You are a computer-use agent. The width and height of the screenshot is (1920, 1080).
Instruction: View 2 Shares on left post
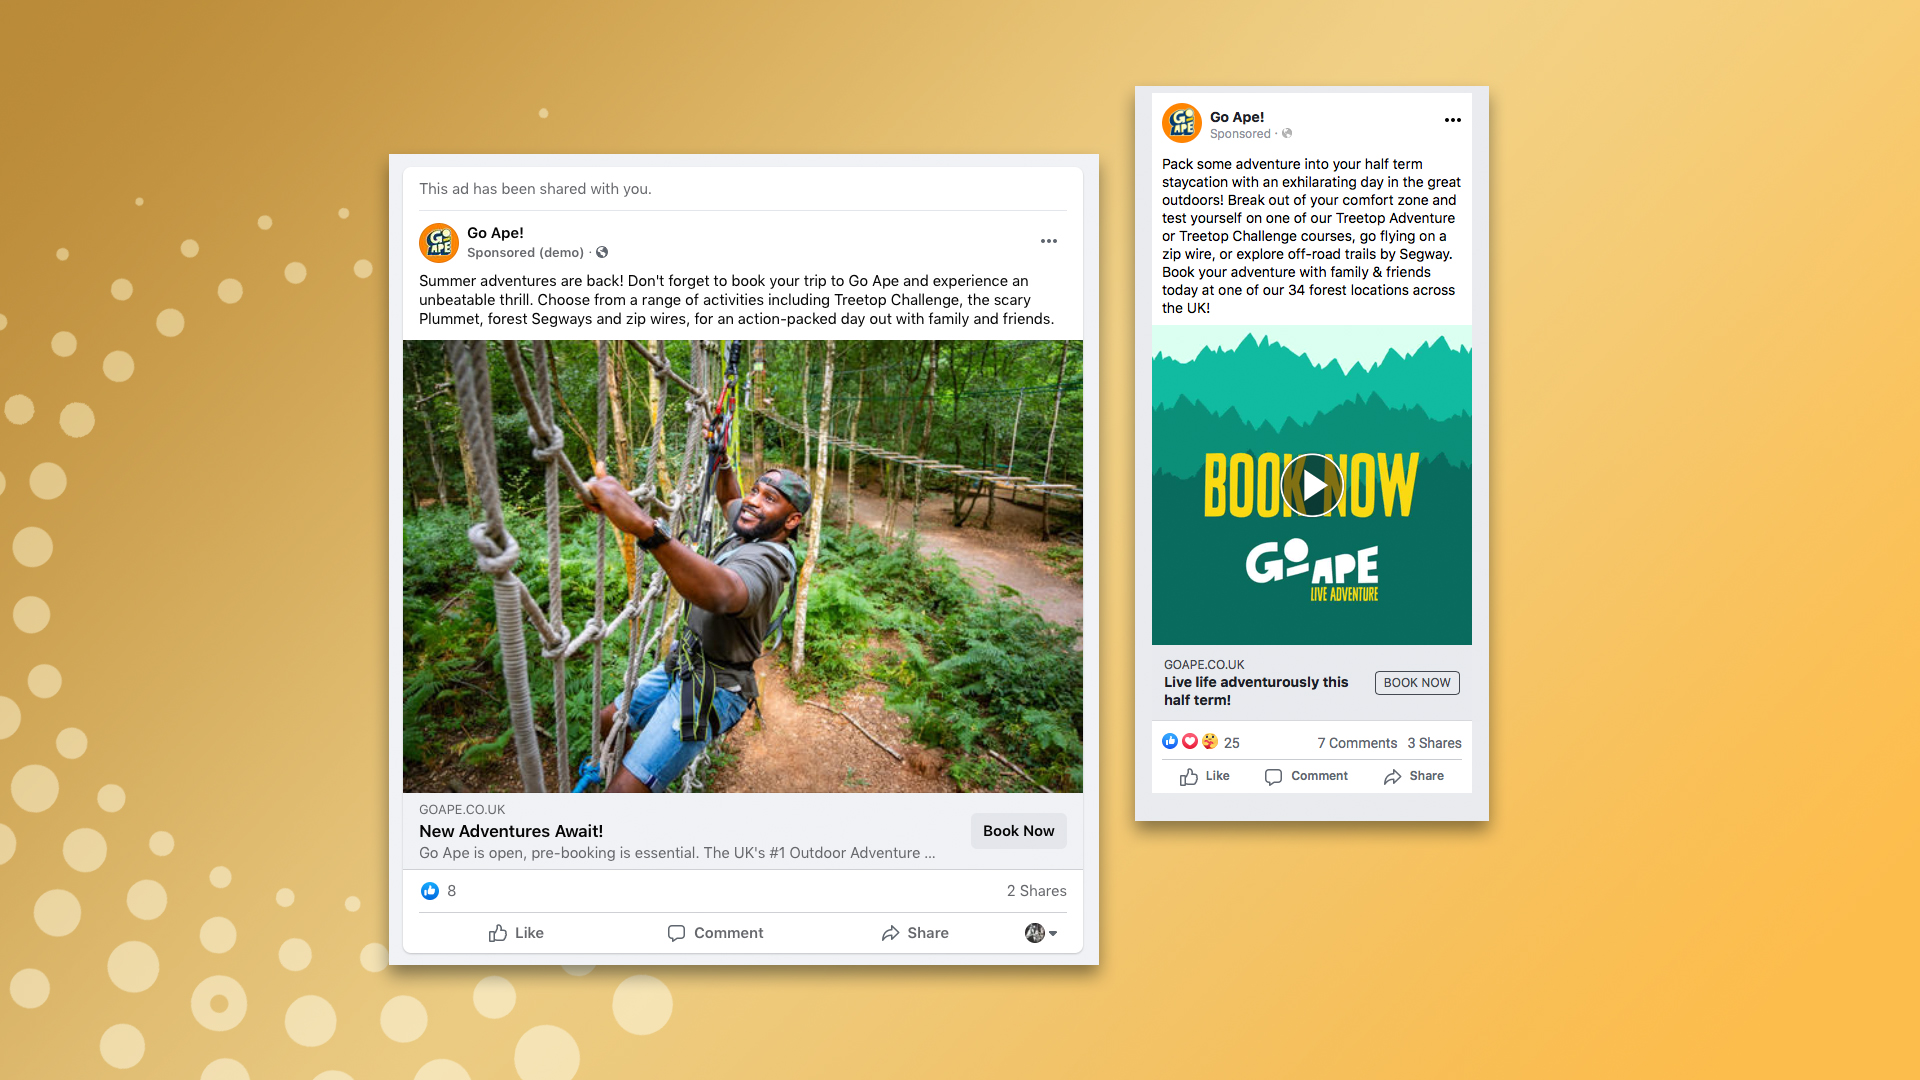1036,891
